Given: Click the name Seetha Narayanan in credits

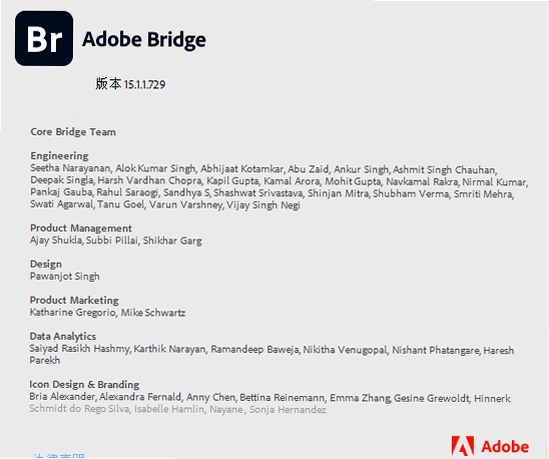Looking at the screenshot, I should [x=70, y=168].
